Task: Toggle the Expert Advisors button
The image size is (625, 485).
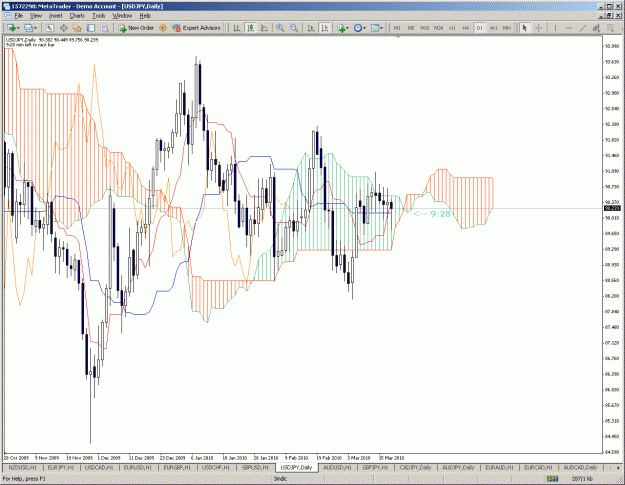Action: (x=196, y=28)
